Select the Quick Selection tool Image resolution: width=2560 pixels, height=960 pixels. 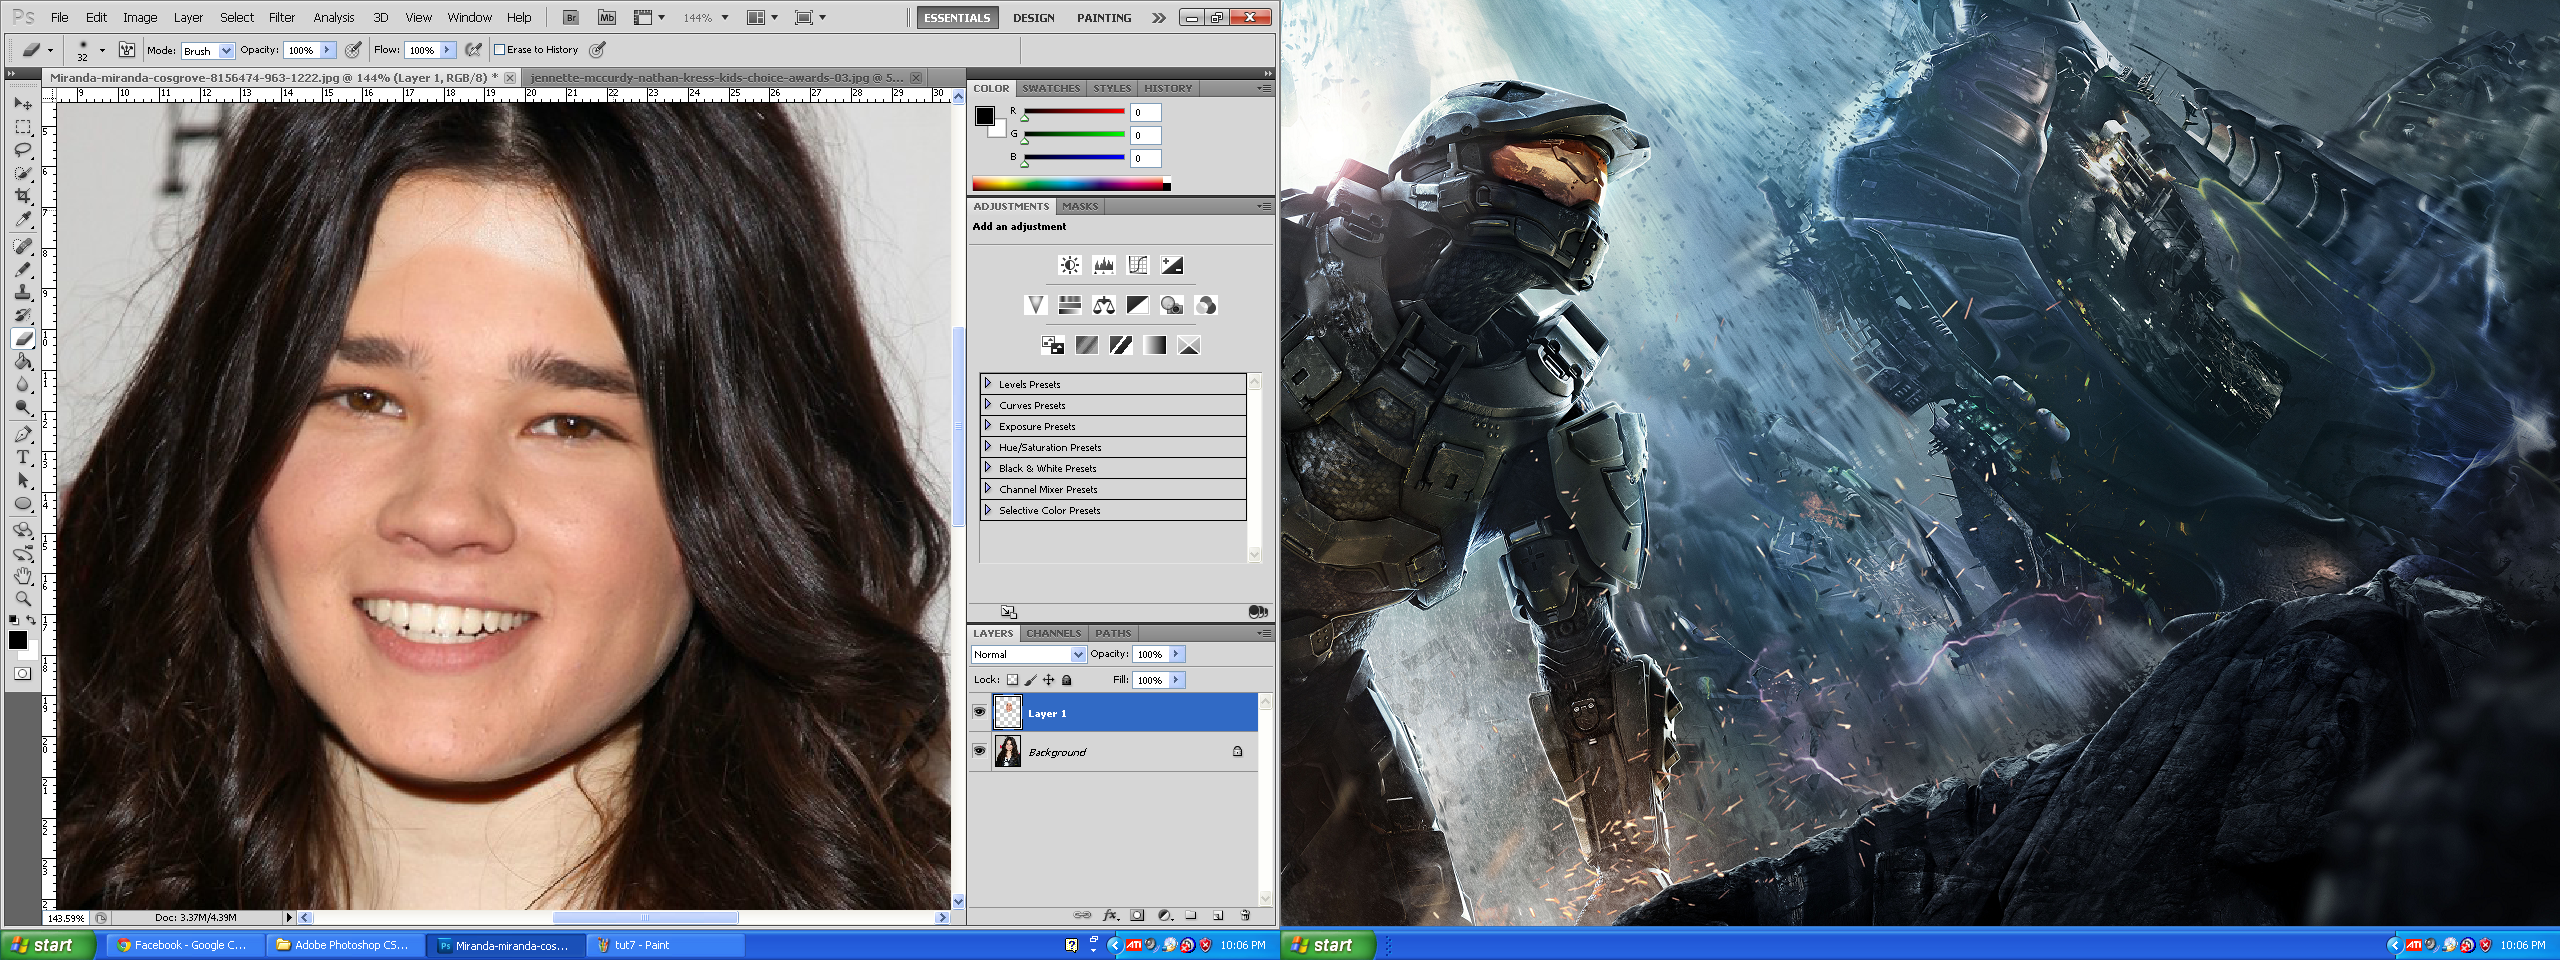point(23,173)
